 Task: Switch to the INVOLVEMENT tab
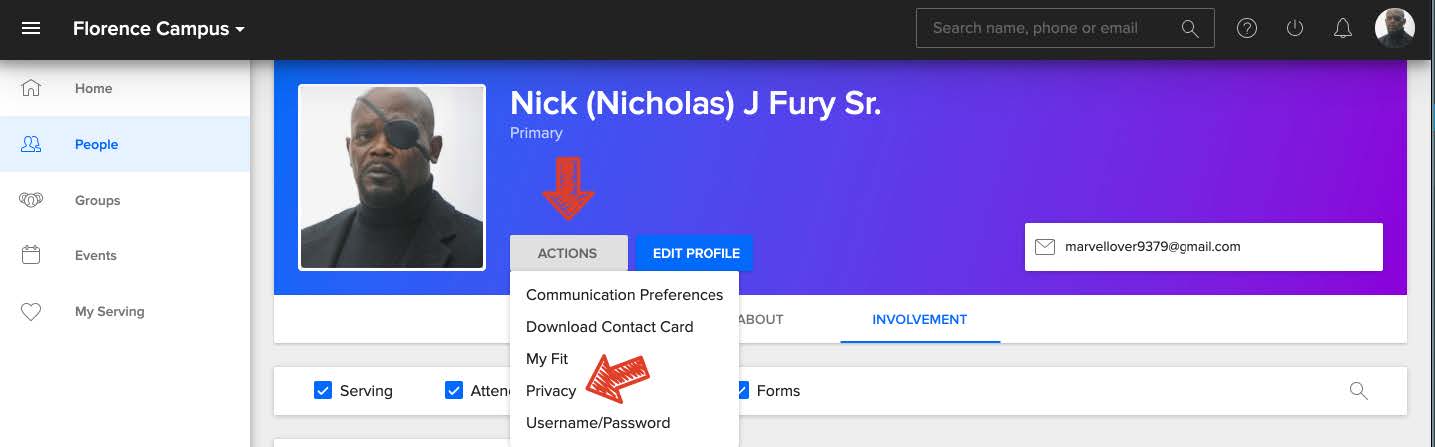pos(920,320)
